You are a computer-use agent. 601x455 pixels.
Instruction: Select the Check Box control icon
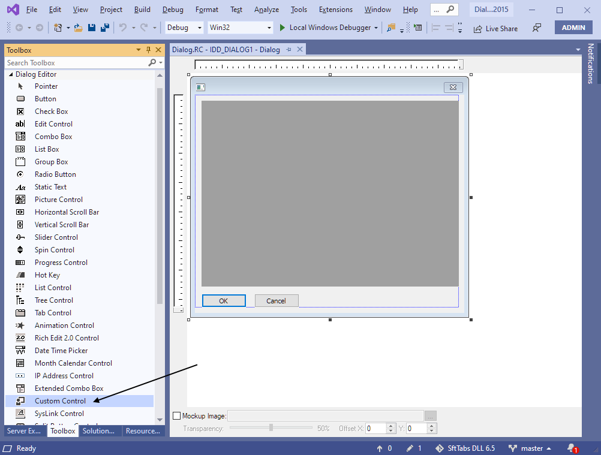point(20,112)
